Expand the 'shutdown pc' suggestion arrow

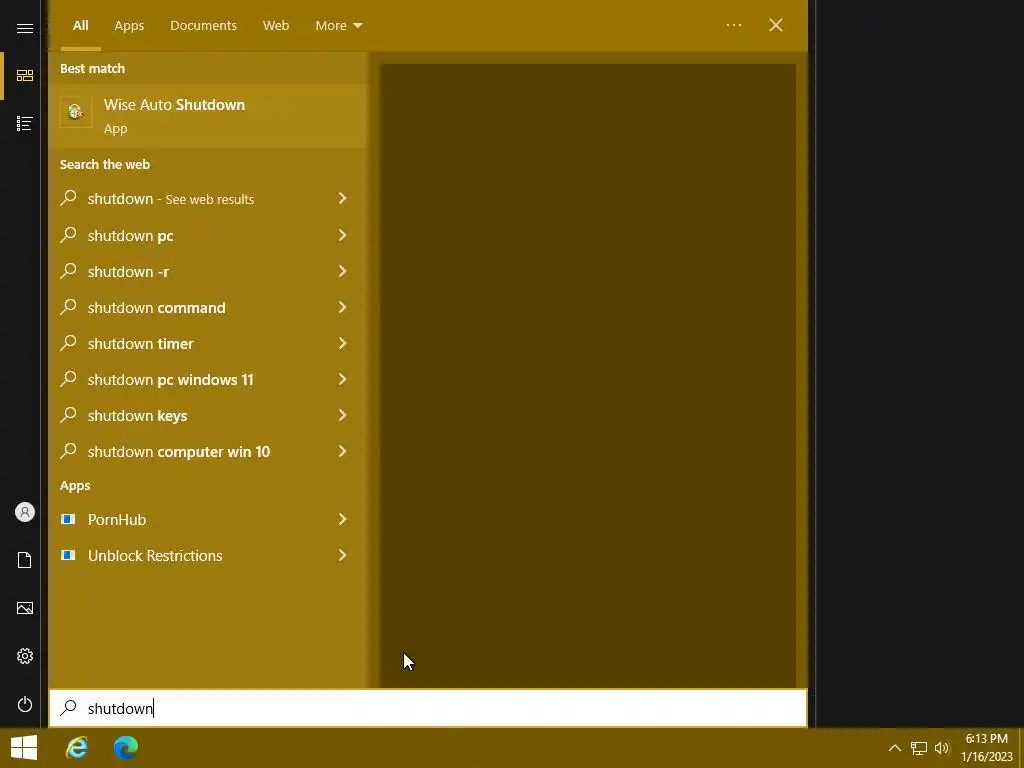[x=342, y=235]
